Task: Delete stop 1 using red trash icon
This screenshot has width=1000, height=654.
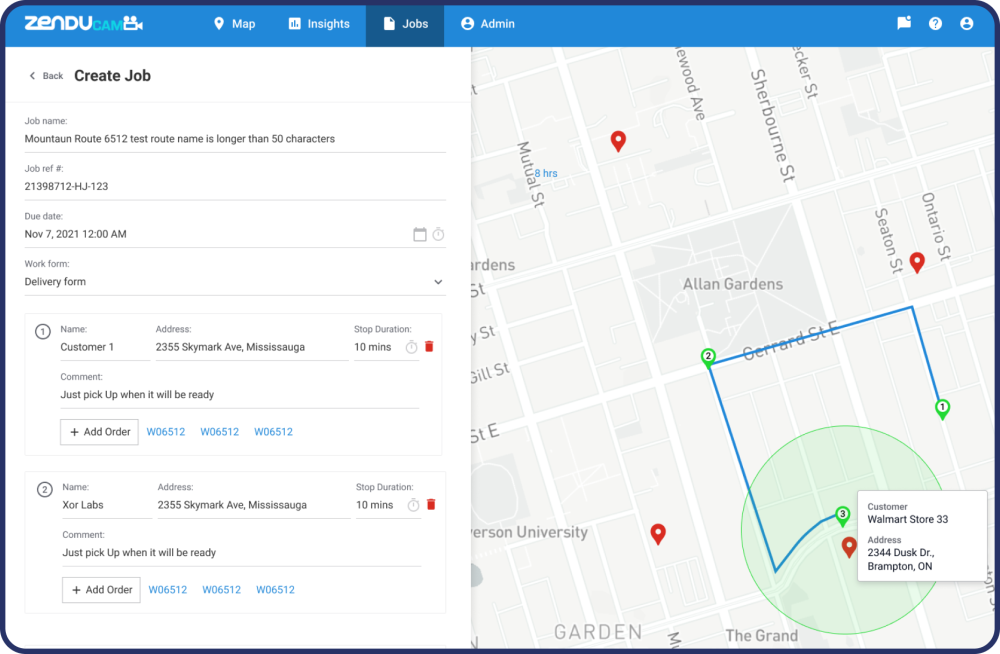Action: click(429, 347)
